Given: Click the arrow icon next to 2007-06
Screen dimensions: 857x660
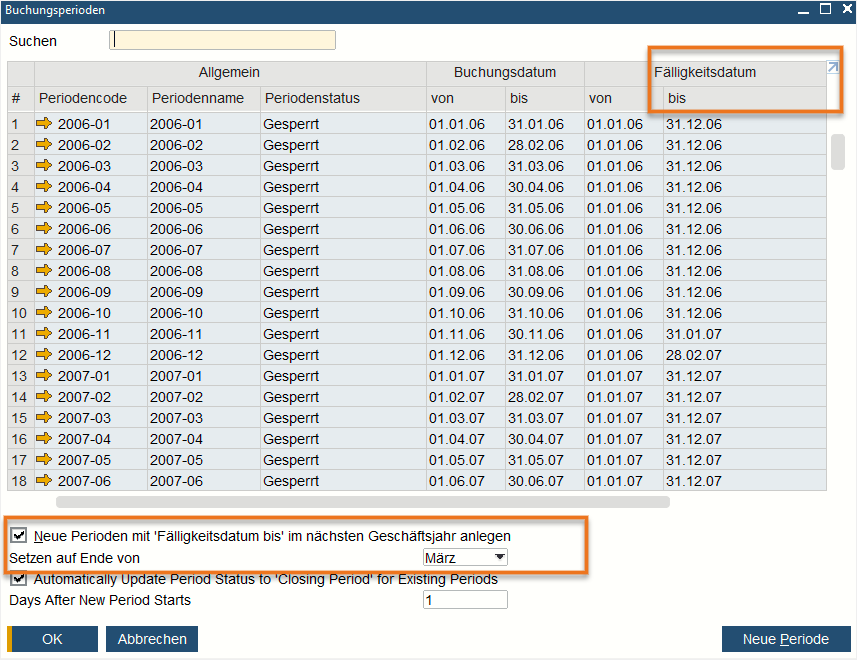Looking at the screenshot, I should [46, 481].
